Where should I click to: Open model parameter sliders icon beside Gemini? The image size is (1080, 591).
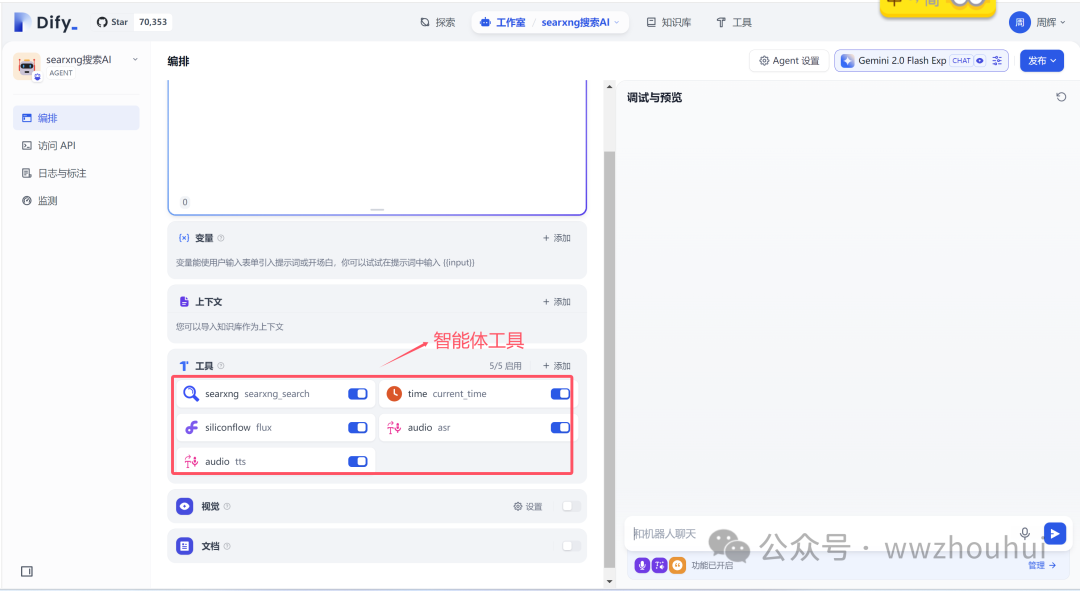(x=997, y=61)
